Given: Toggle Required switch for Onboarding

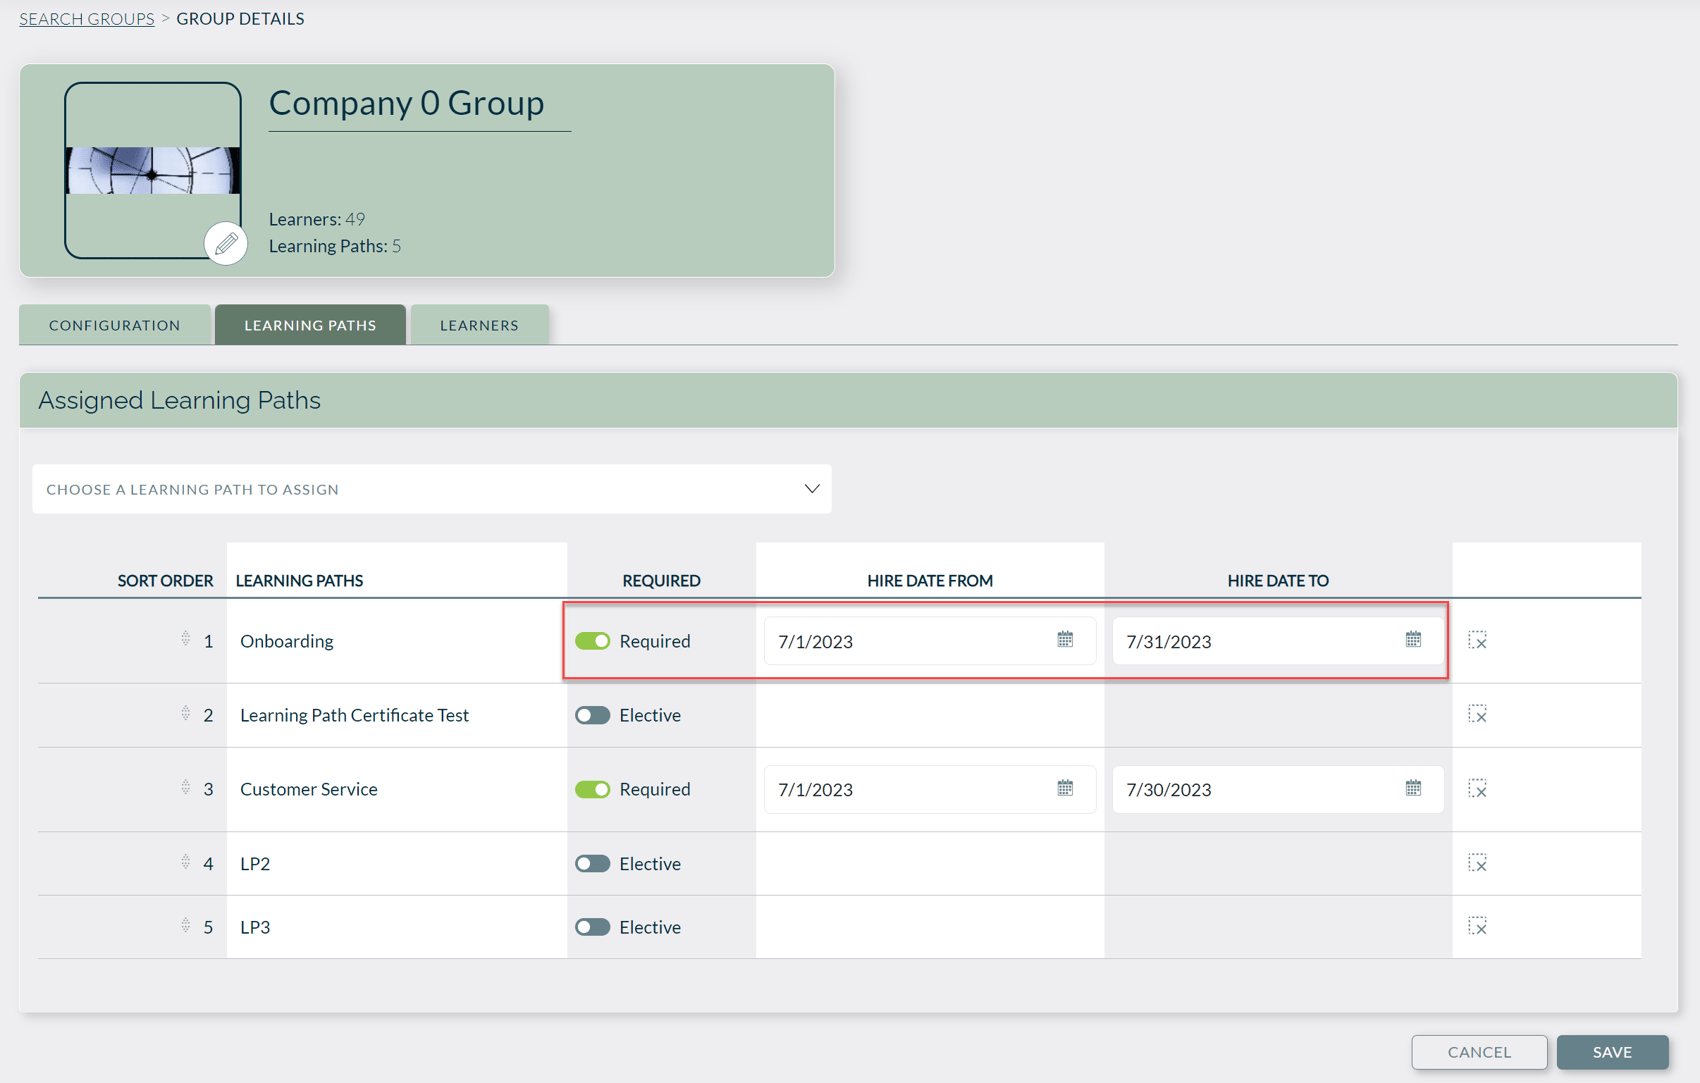Looking at the screenshot, I should [x=592, y=641].
